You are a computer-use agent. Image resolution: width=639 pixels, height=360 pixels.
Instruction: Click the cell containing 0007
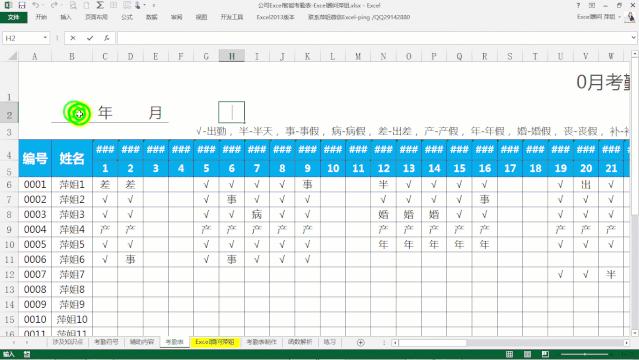tap(35, 274)
